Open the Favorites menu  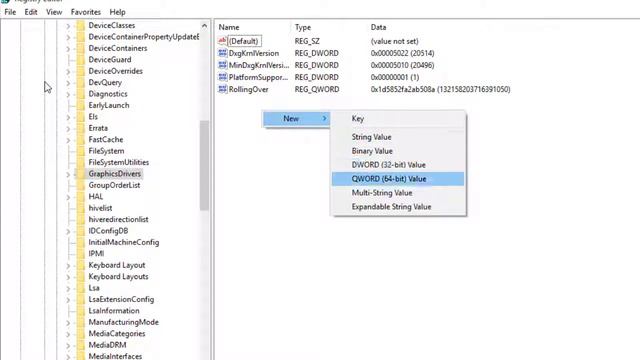86,12
